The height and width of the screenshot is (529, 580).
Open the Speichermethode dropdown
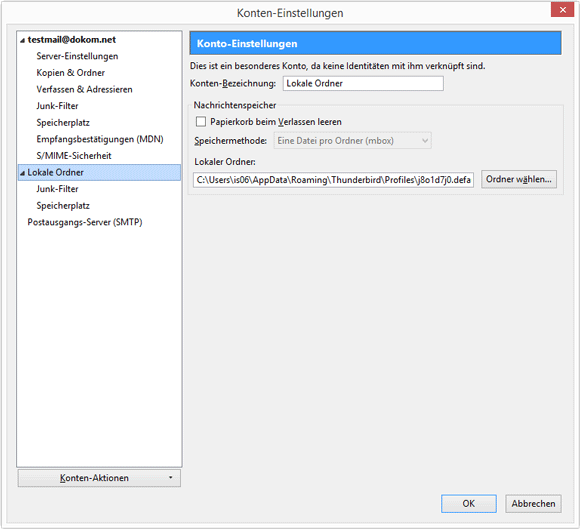(353, 141)
